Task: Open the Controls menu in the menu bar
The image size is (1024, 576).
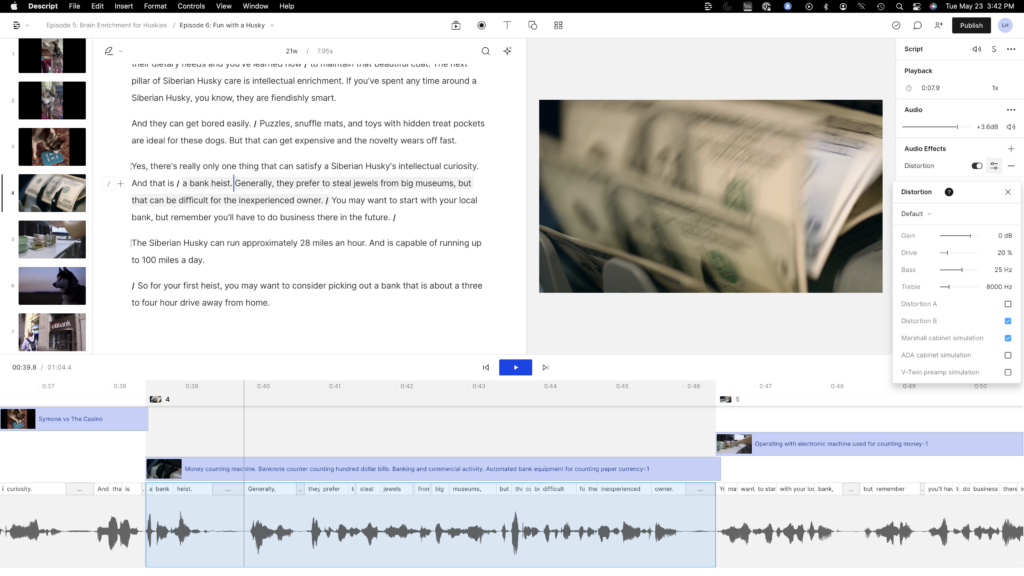Action: (x=190, y=5)
